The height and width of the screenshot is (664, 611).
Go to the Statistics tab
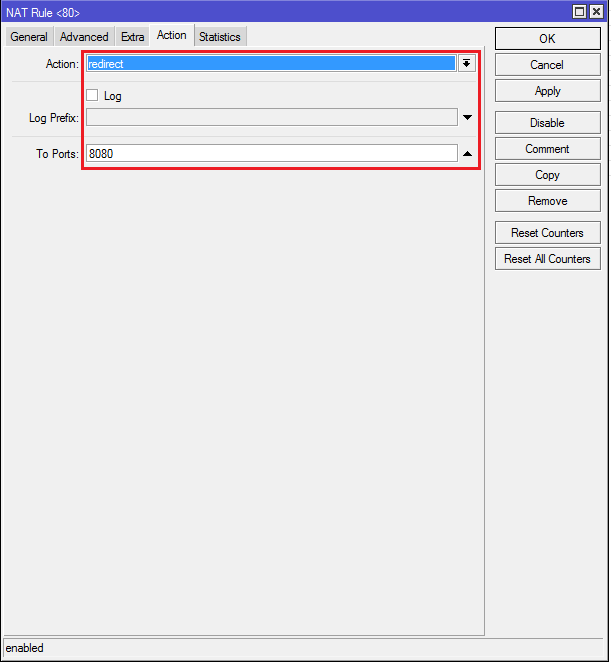tap(219, 37)
